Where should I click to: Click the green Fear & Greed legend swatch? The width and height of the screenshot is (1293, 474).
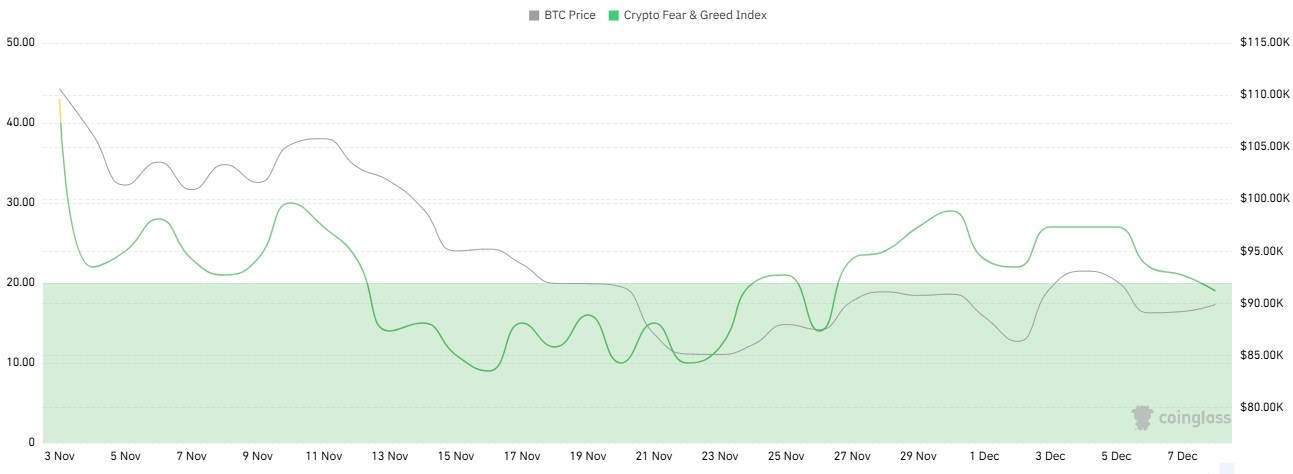pos(614,16)
